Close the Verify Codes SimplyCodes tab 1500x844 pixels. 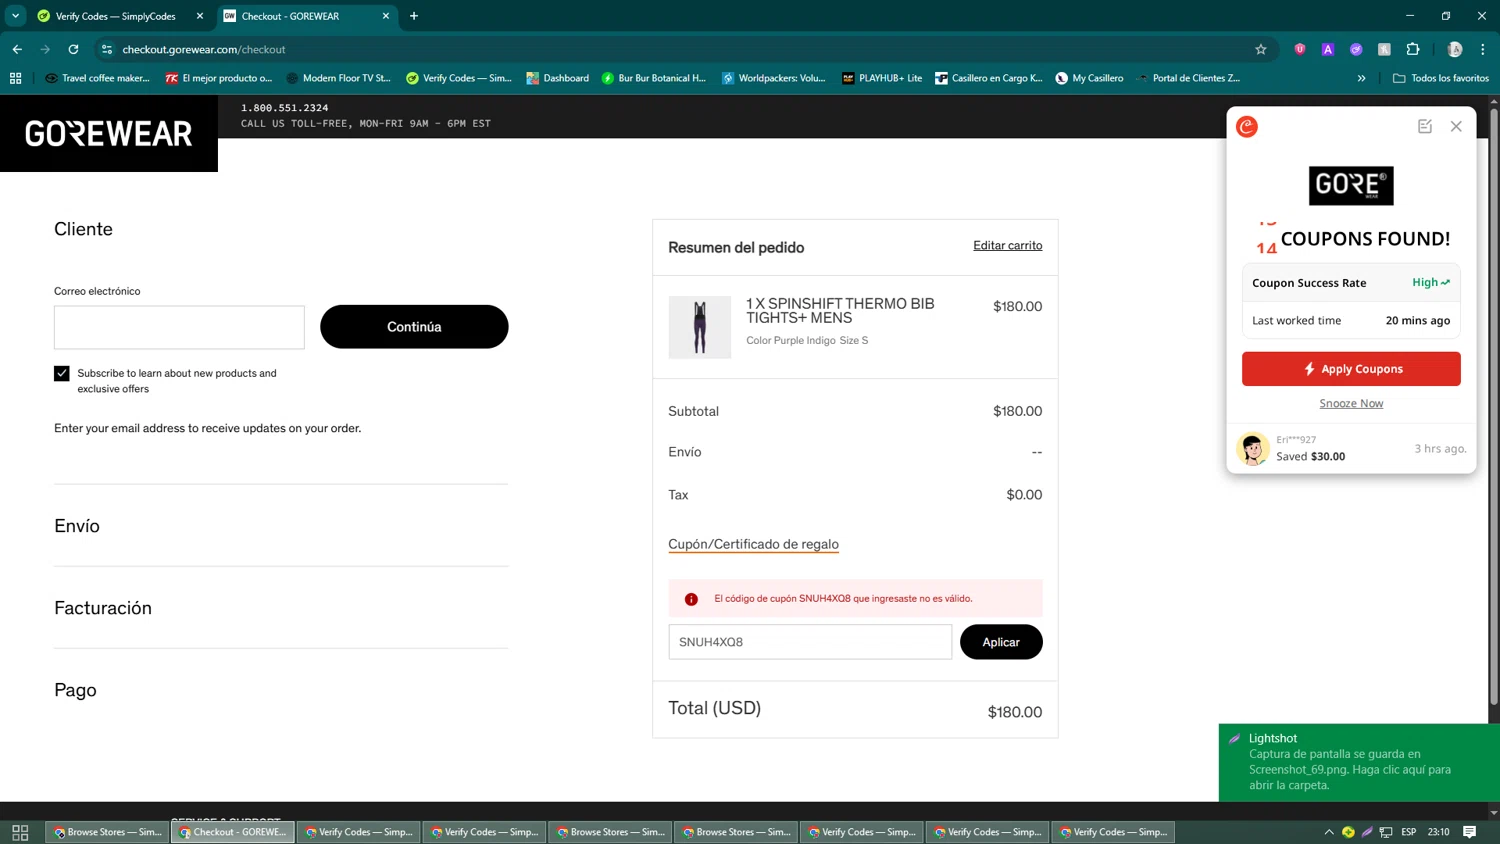pyautogui.click(x=200, y=16)
